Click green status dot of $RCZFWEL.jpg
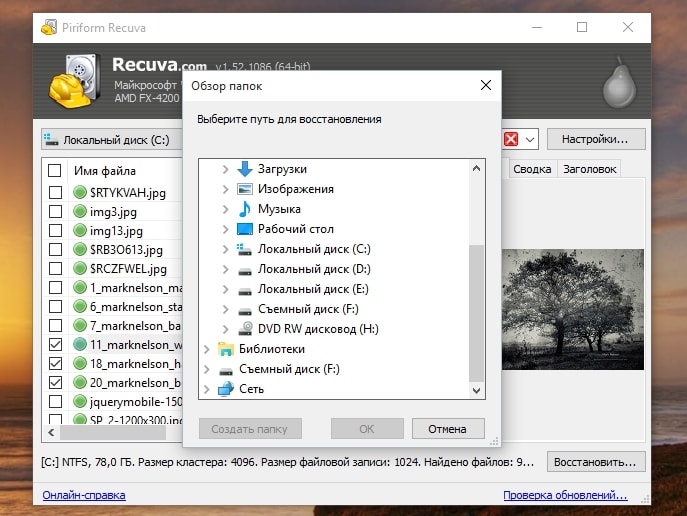This screenshot has width=687, height=516. pyautogui.click(x=80, y=268)
